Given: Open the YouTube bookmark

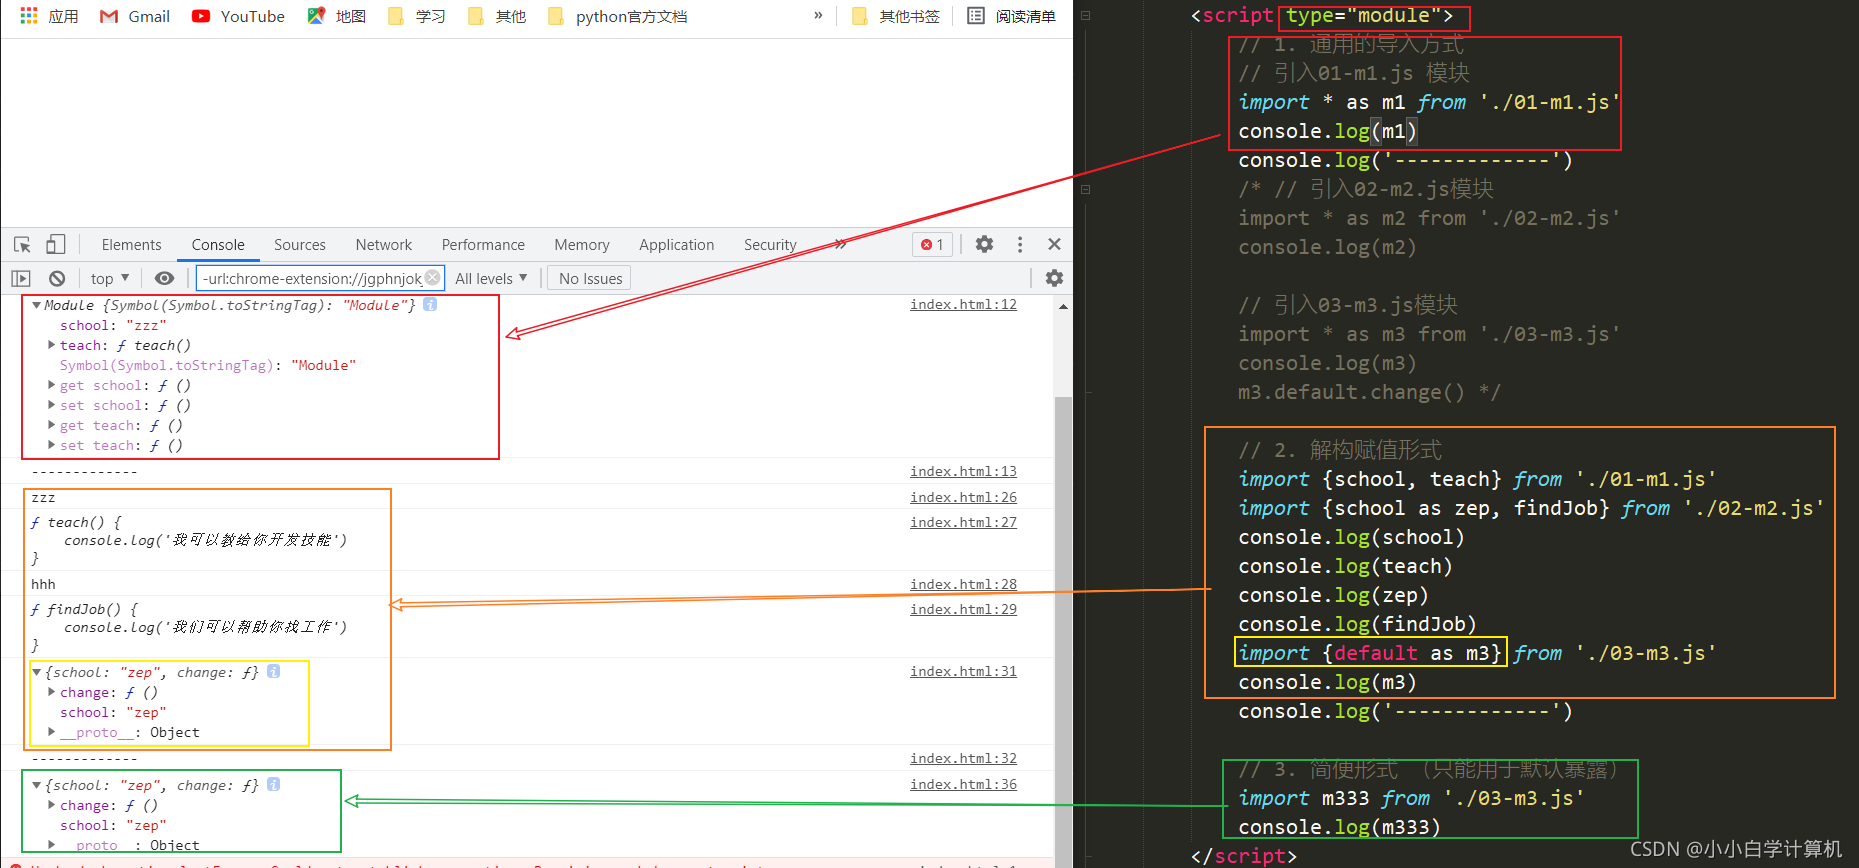Looking at the screenshot, I should tap(238, 16).
